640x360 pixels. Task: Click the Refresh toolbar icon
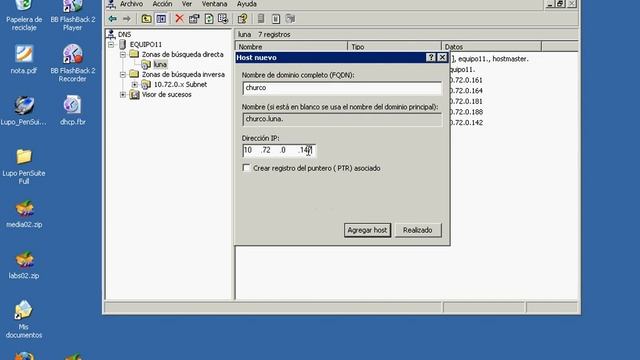tap(209, 19)
